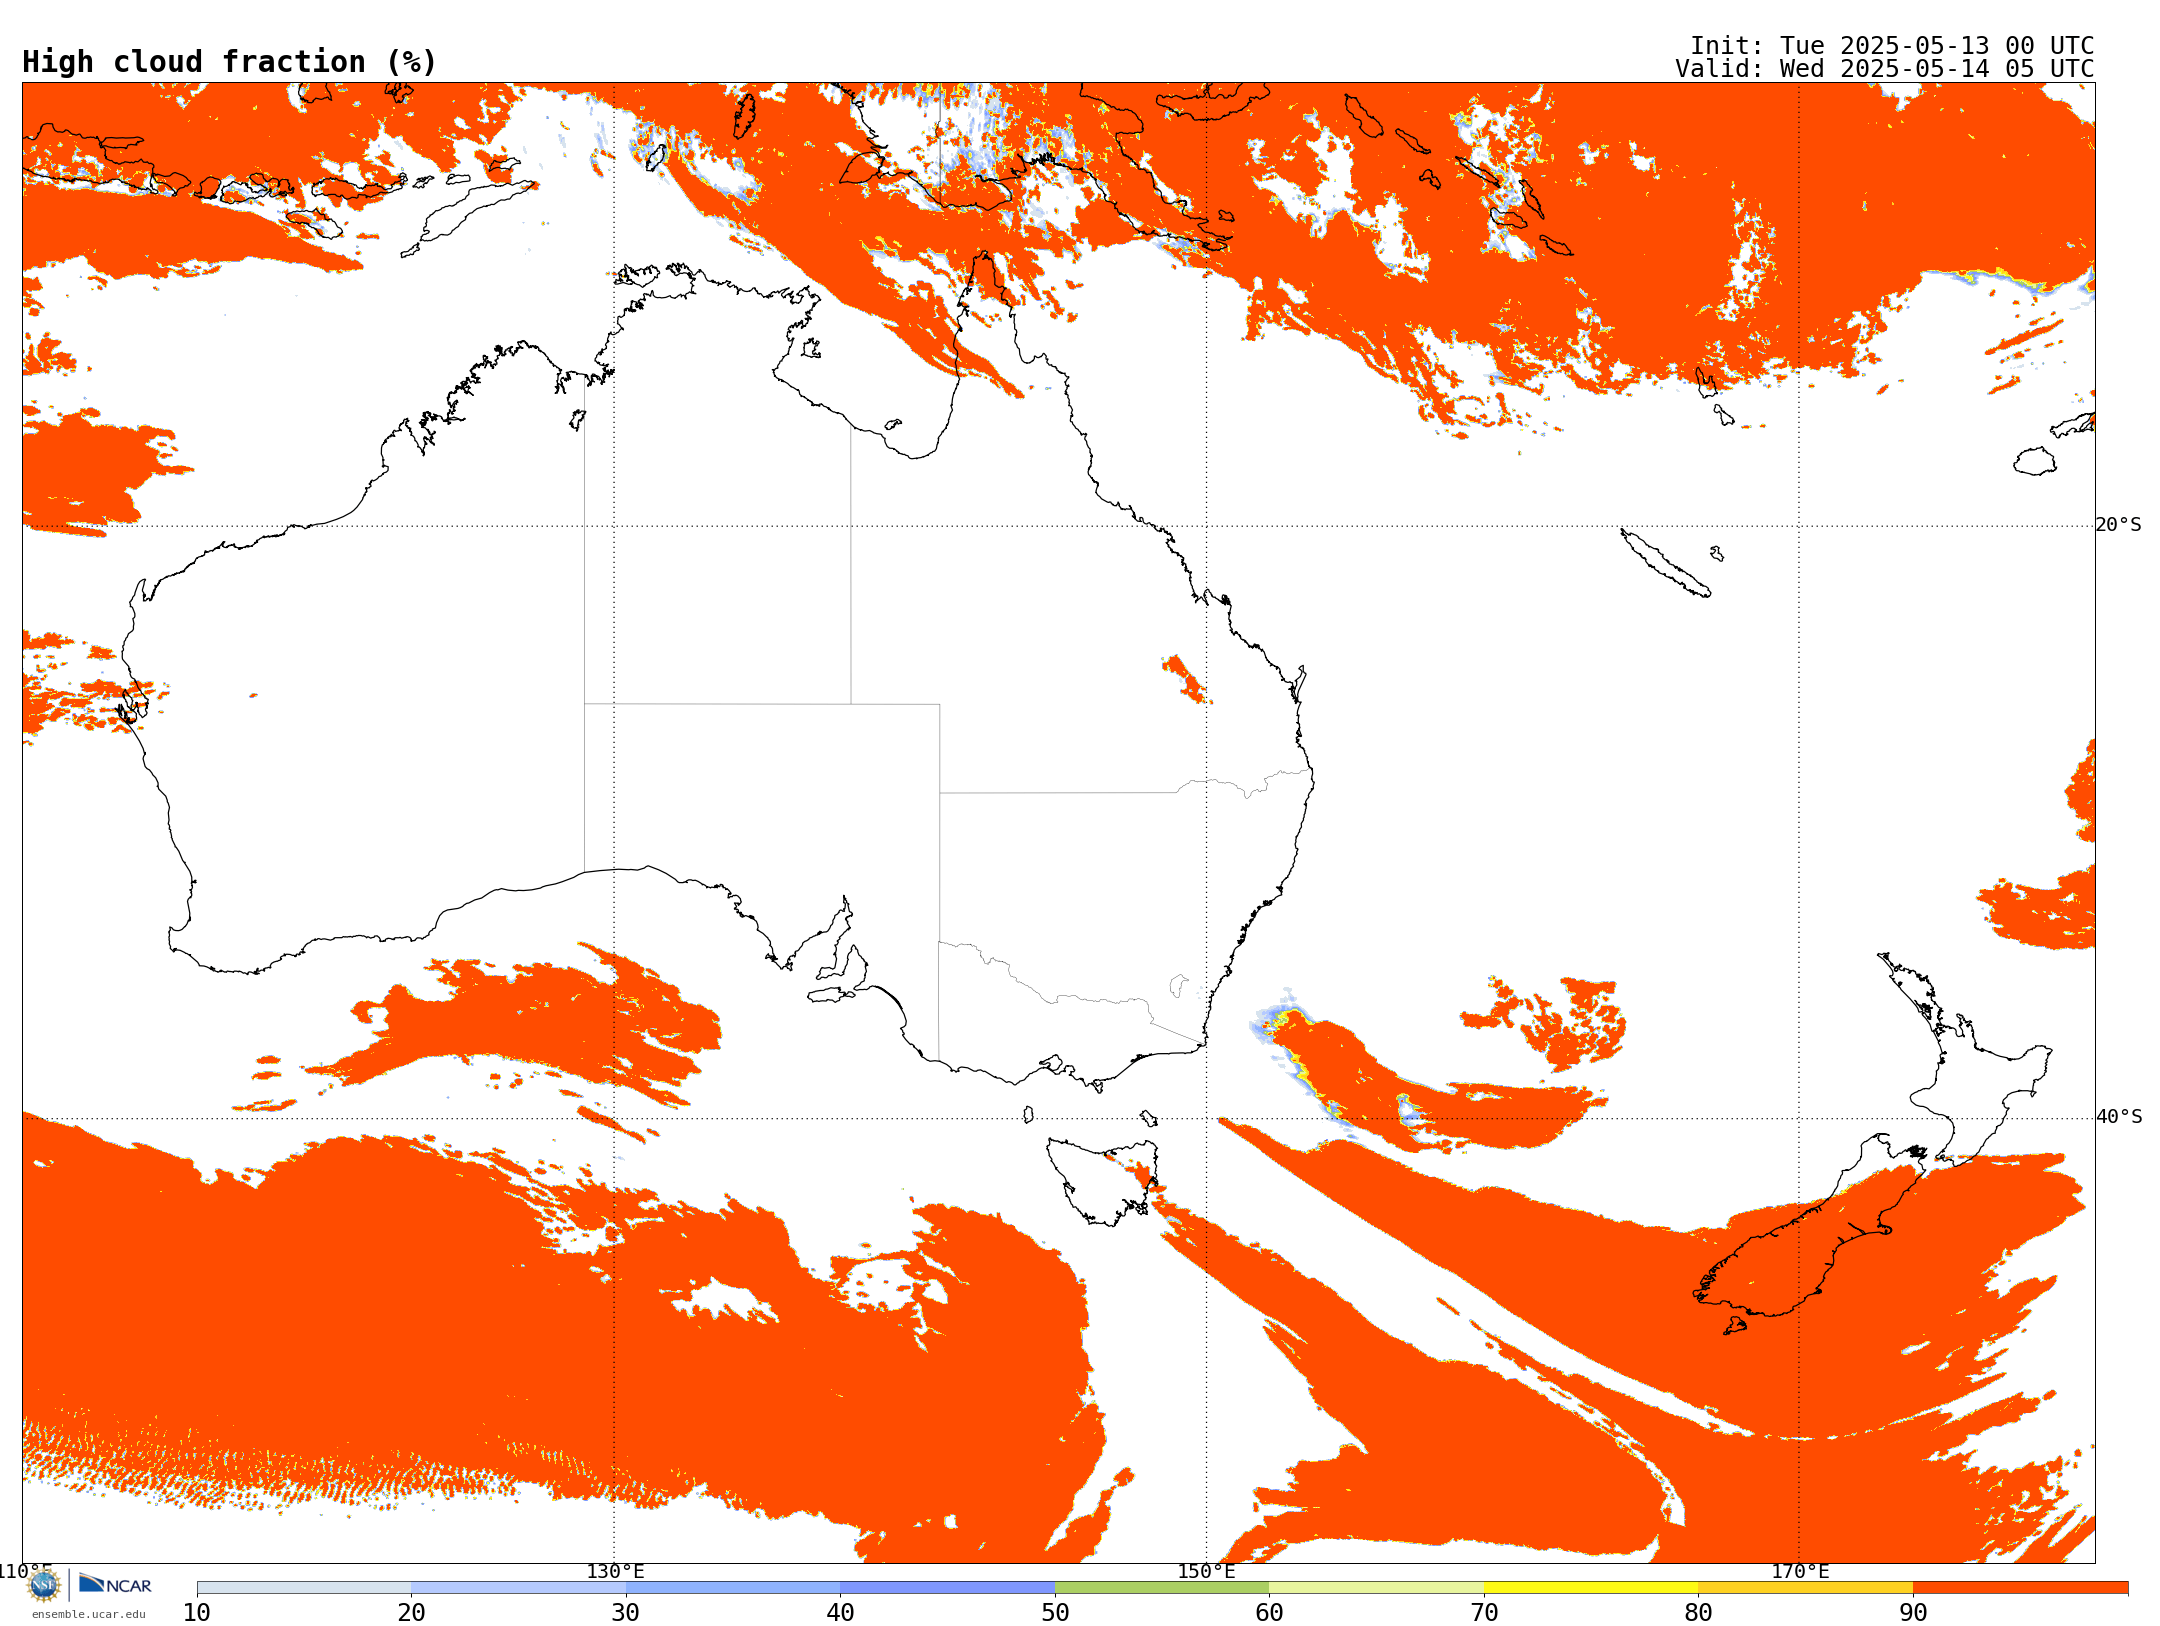The height and width of the screenshot is (1626, 2160).
Task: Click the 30-40 blue colorbar segment
Action: pyautogui.click(x=733, y=1588)
